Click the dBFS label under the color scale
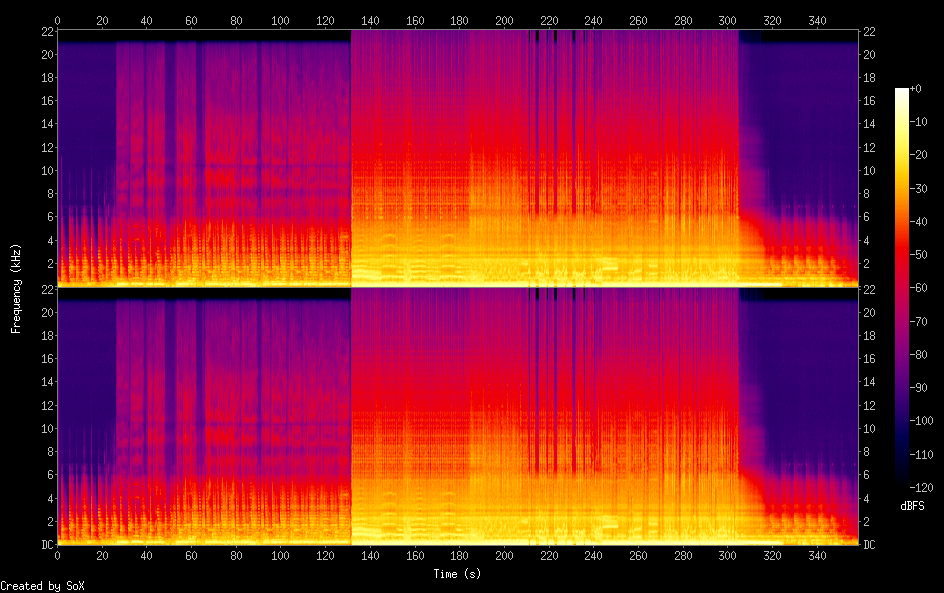Screen dimensions: 944x593 pos(912,507)
